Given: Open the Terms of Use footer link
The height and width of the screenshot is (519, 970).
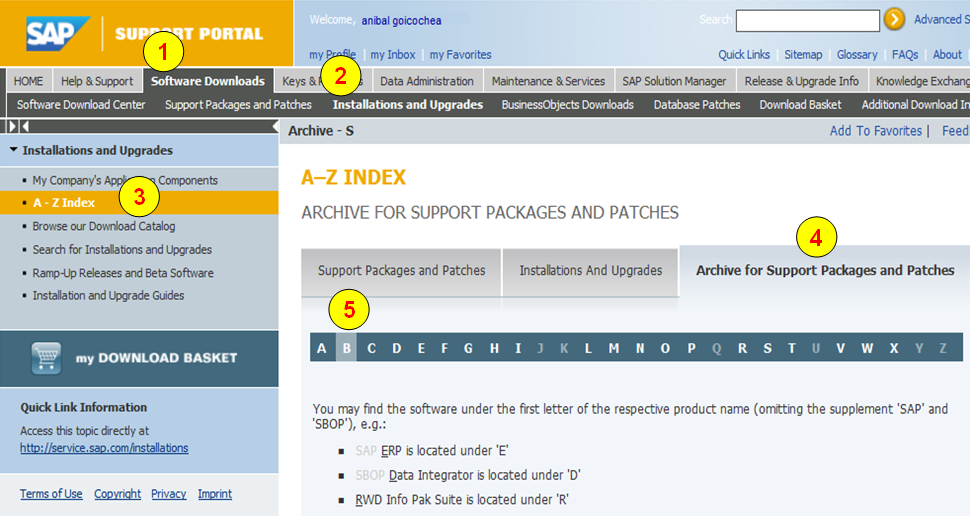Looking at the screenshot, I should 51,494.
